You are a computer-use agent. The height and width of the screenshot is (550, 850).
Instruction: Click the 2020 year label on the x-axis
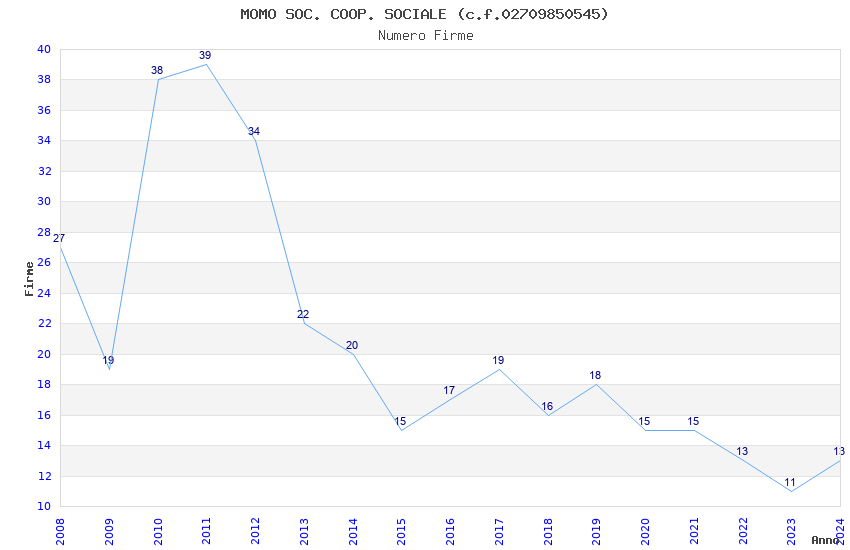(x=646, y=531)
